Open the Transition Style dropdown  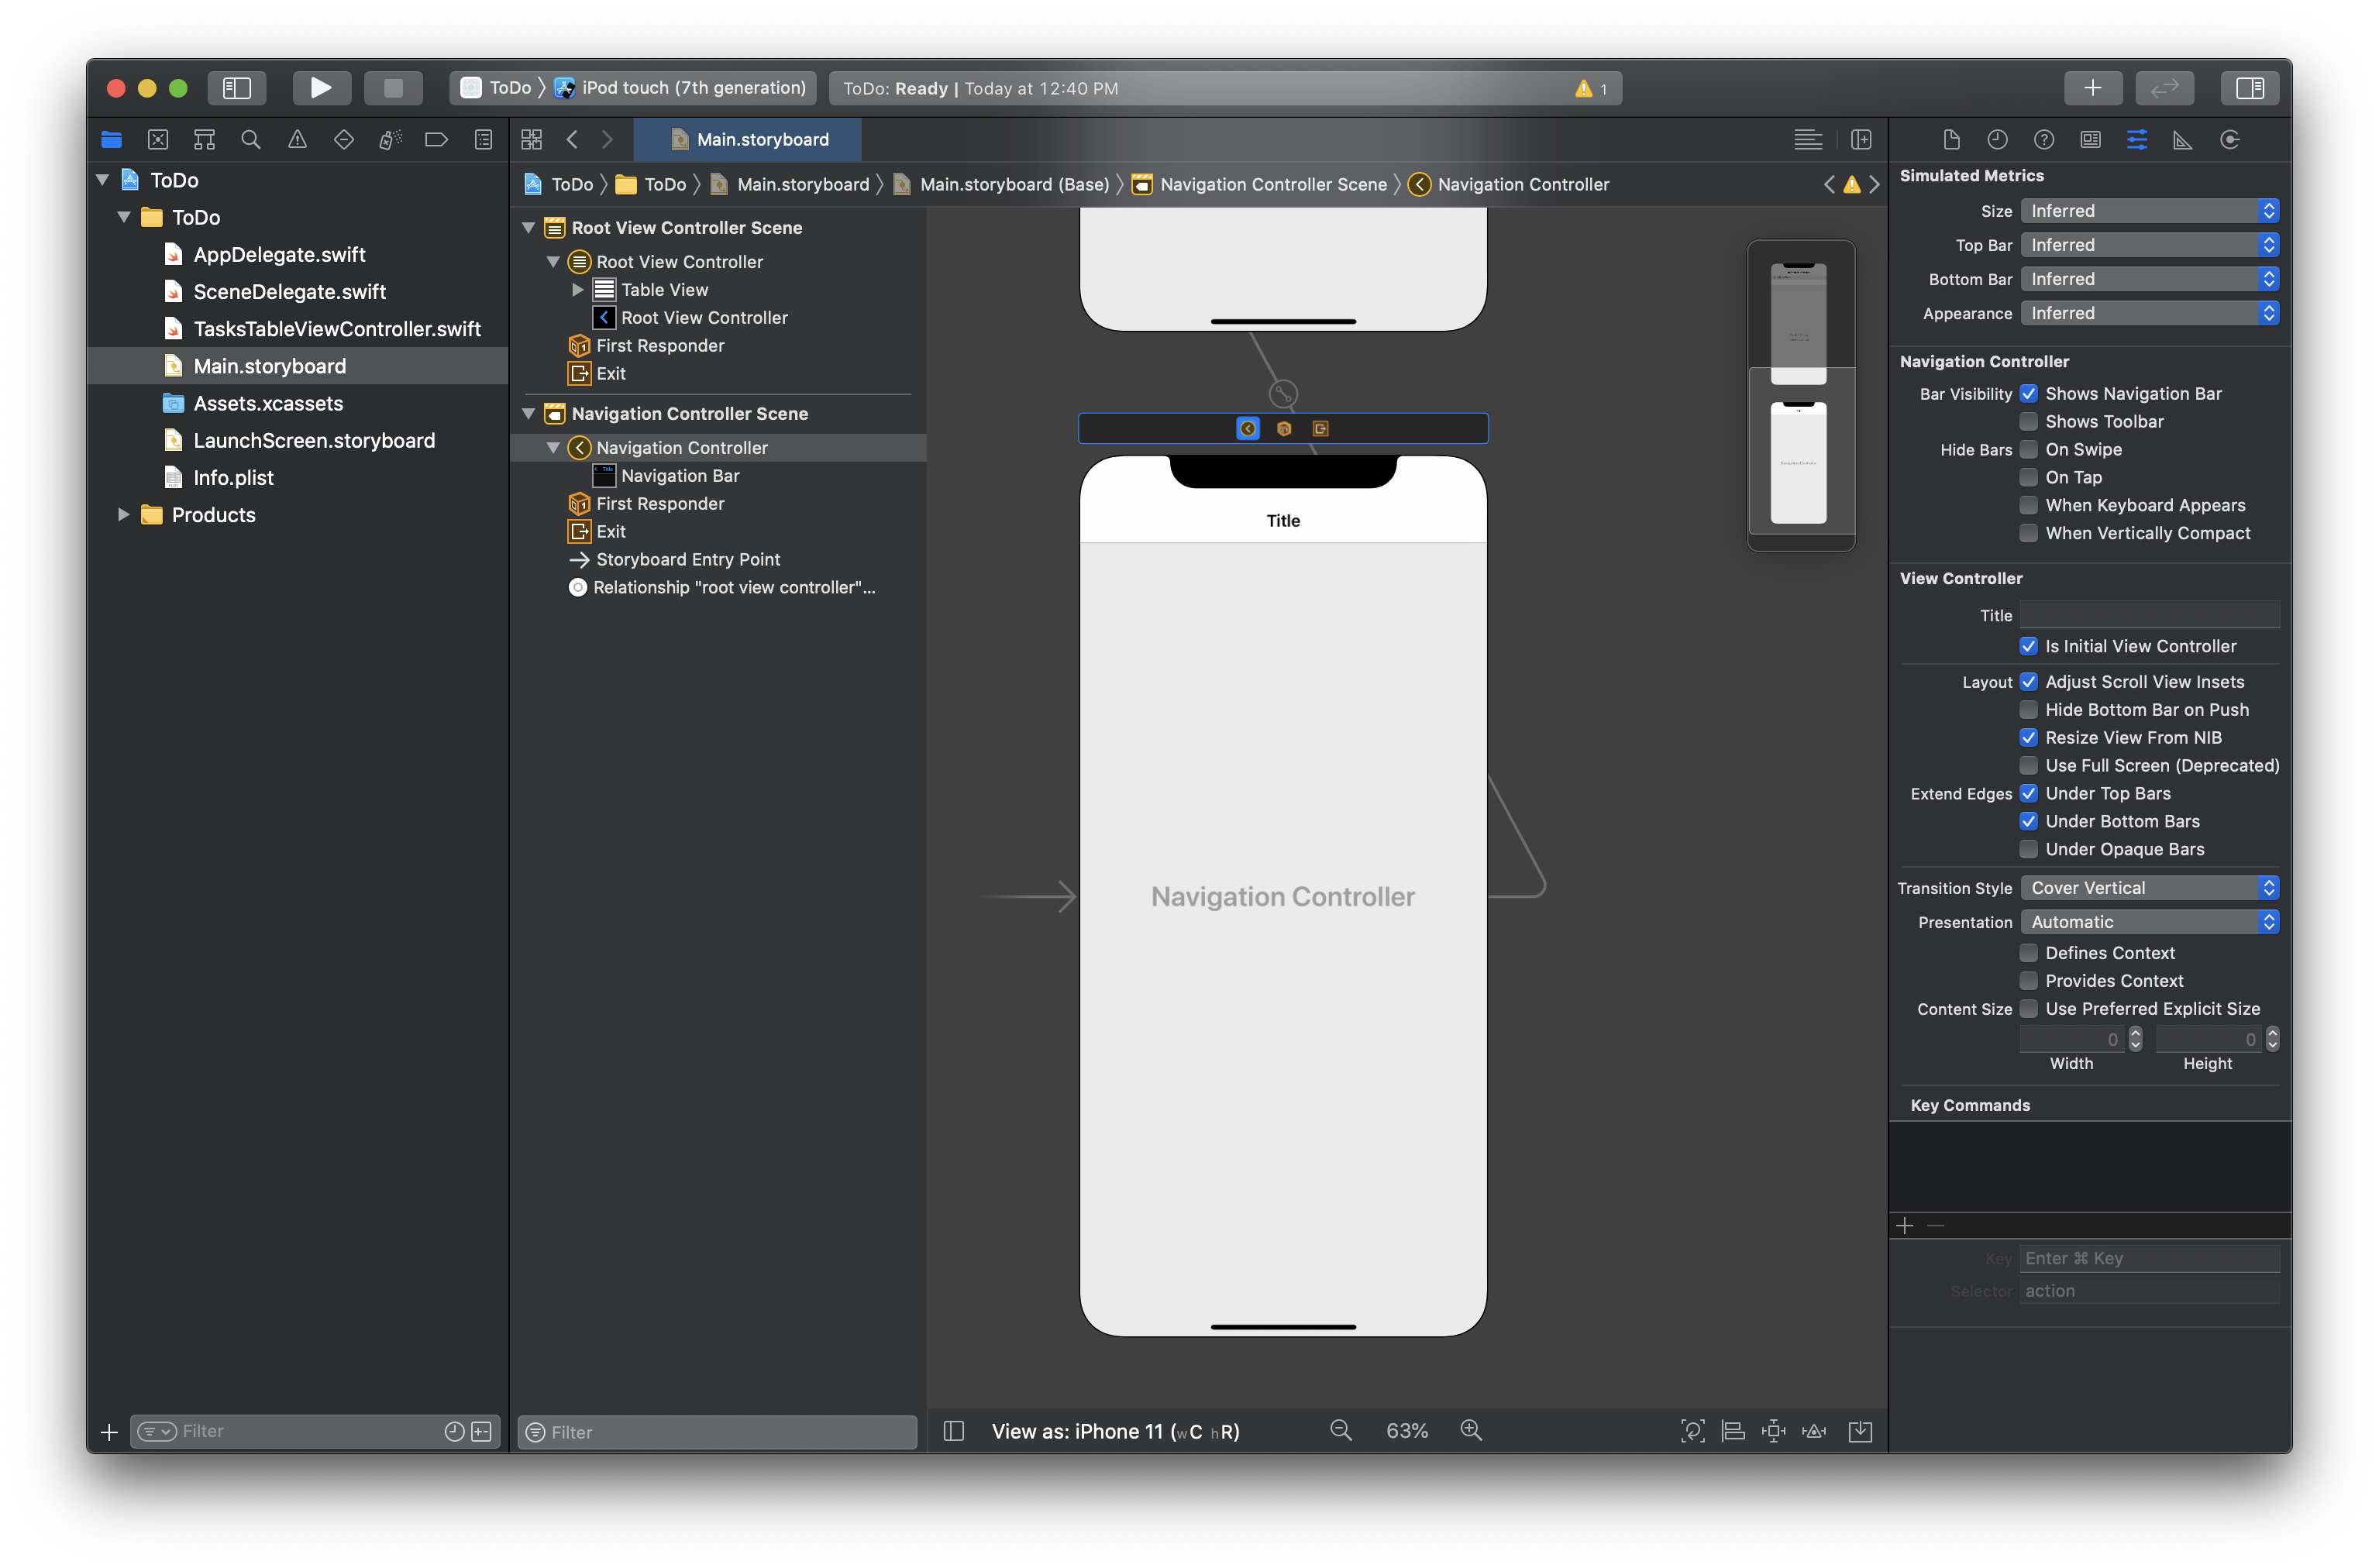click(2148, 887)
